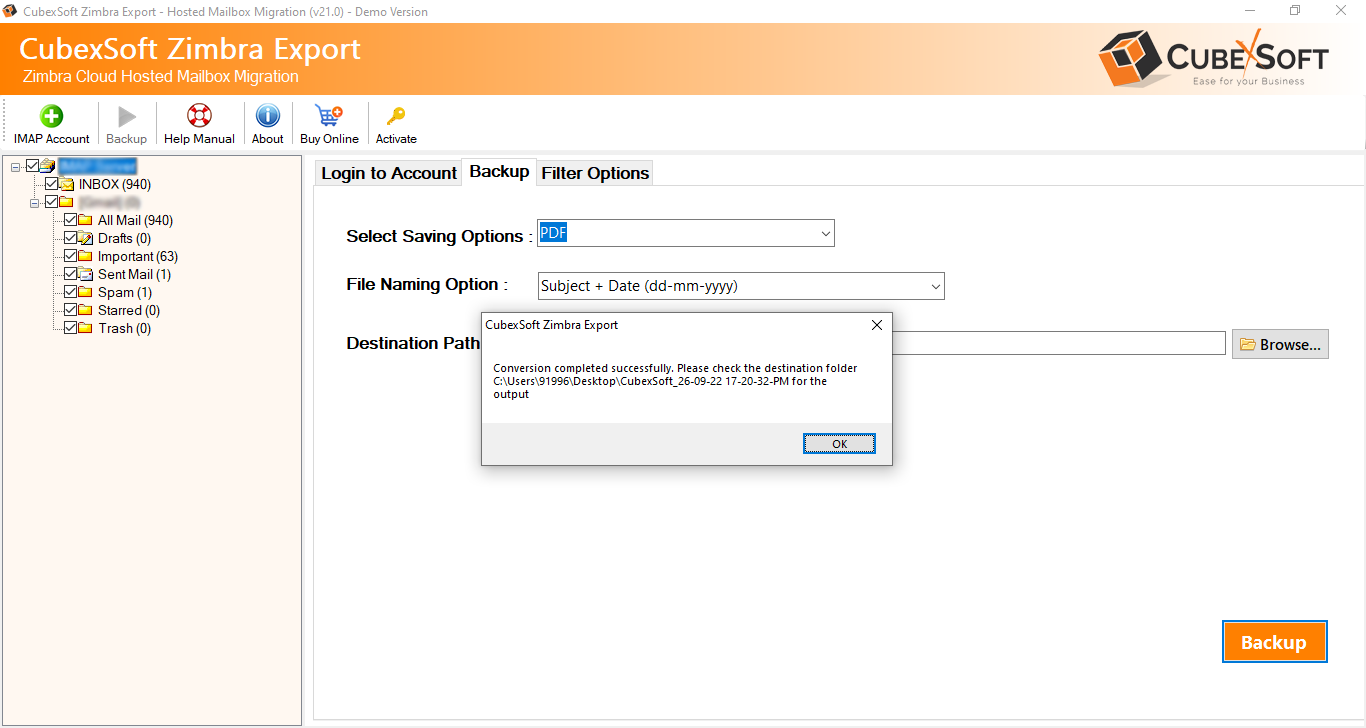This screenshot has width=1366, height=728.
Task: Select the Trash (0) label
Action: tap(124, 328)
